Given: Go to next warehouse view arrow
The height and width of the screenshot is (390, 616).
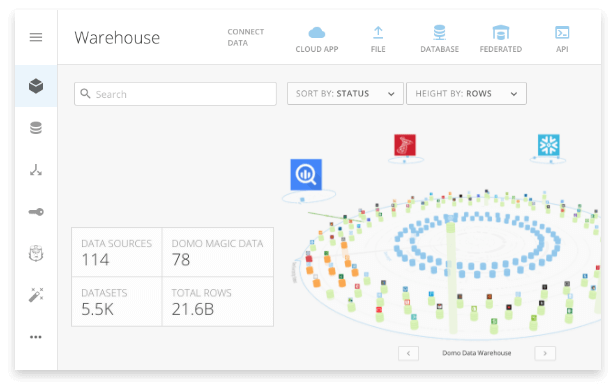Looking at the screenshot, I should coord(545,353).
